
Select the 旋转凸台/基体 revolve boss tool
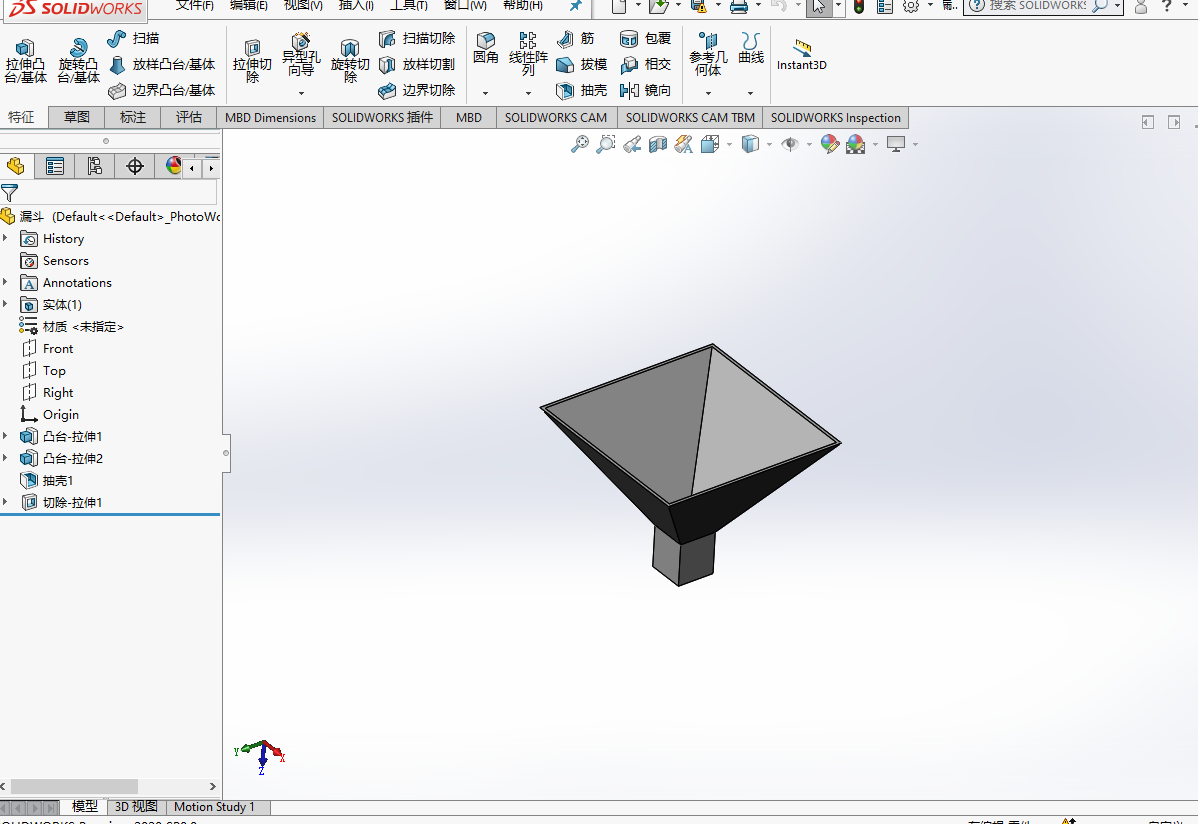(x=78, y=61)
